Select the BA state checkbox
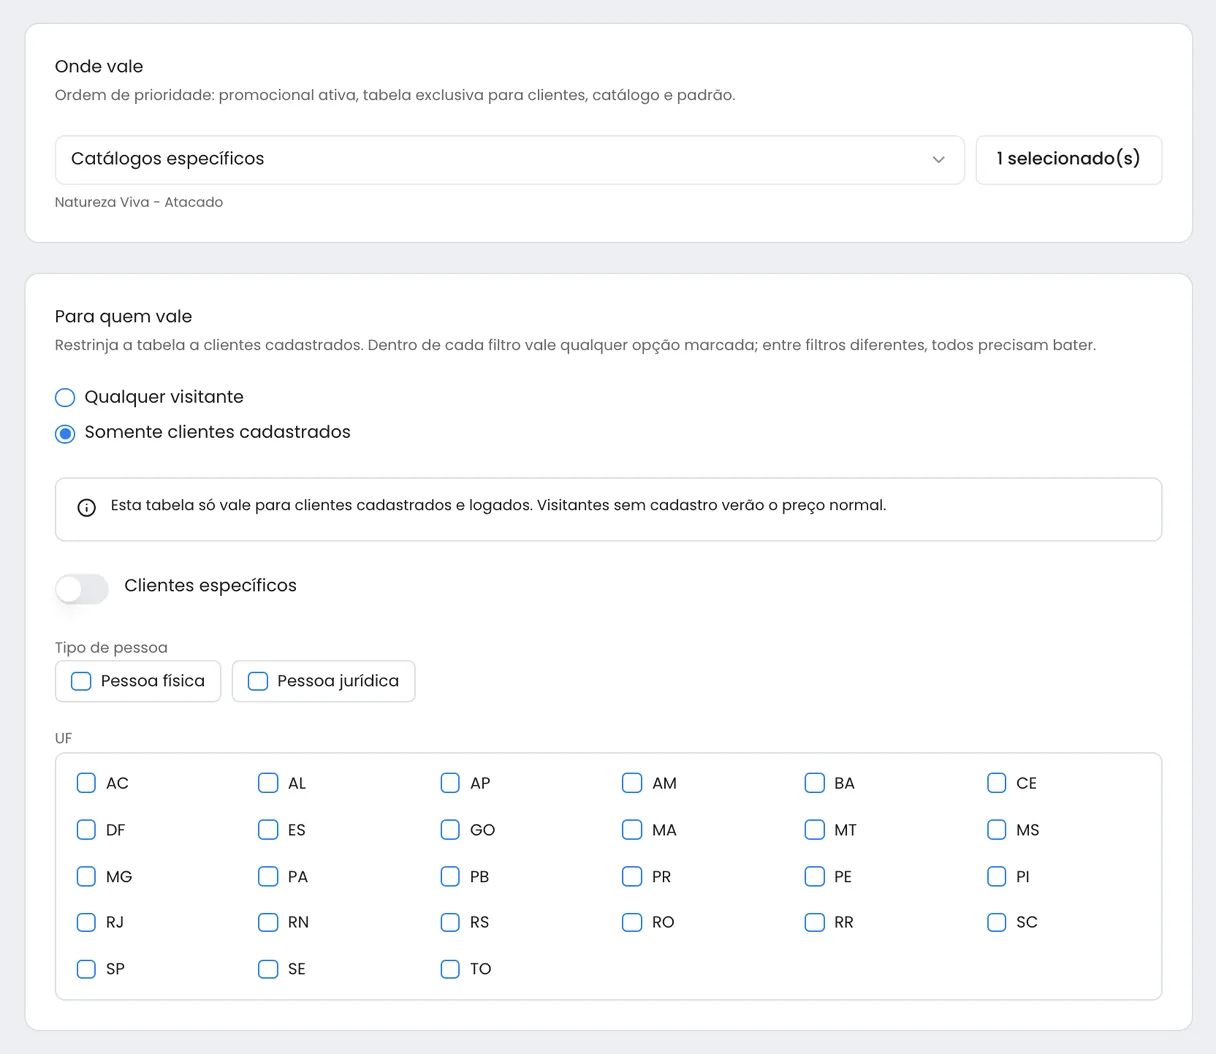 [x=814, y=783]
